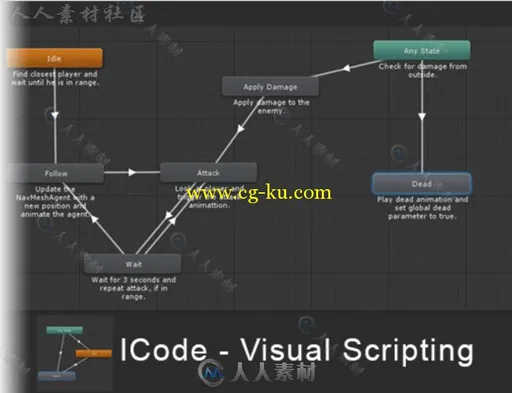Select the Wait state node
The width and height of the screenshot is (512, 393).
133,264
